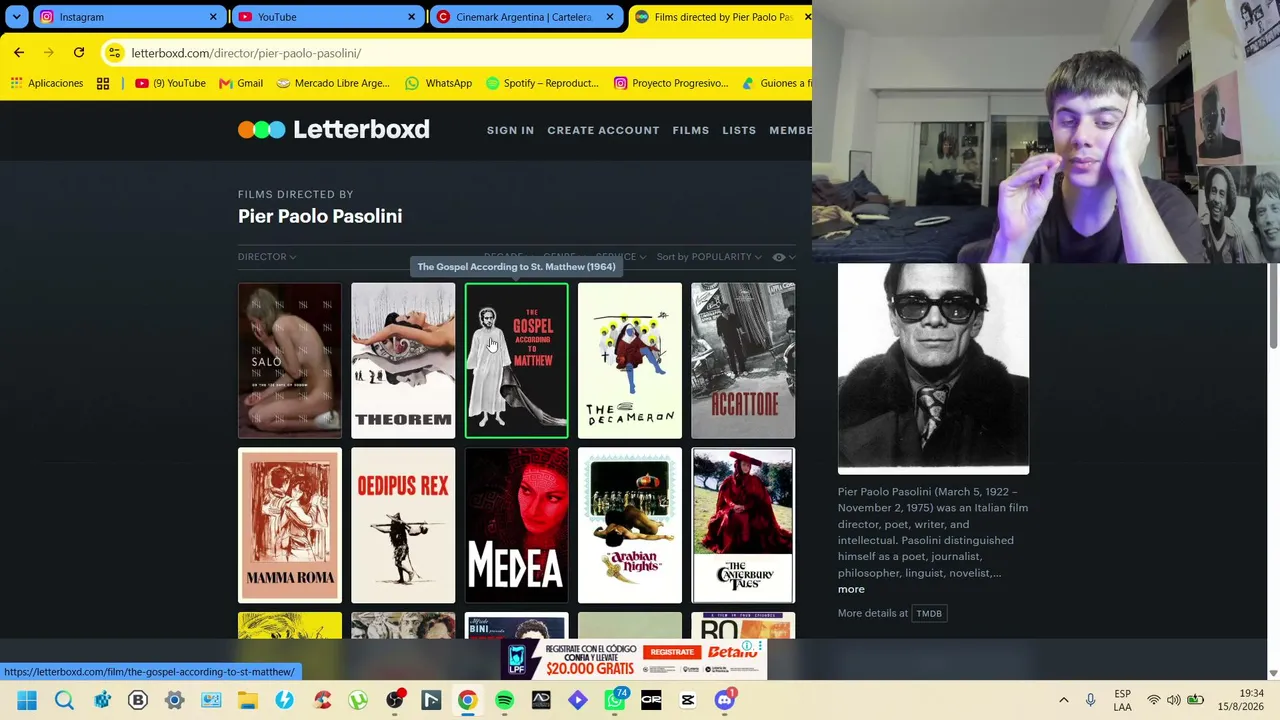Open Google Chrome taskbar icon
1280x720 pixels.
pos(467,700)
